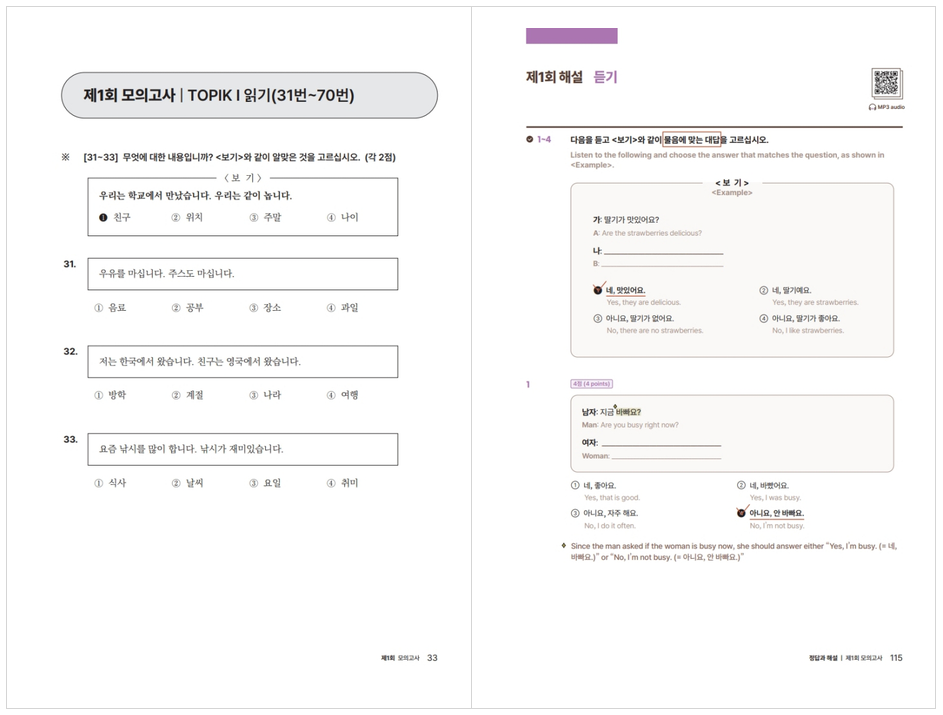Viewport: 943px width, 715px height.
Task: Click page number 33
Action: 432,658
